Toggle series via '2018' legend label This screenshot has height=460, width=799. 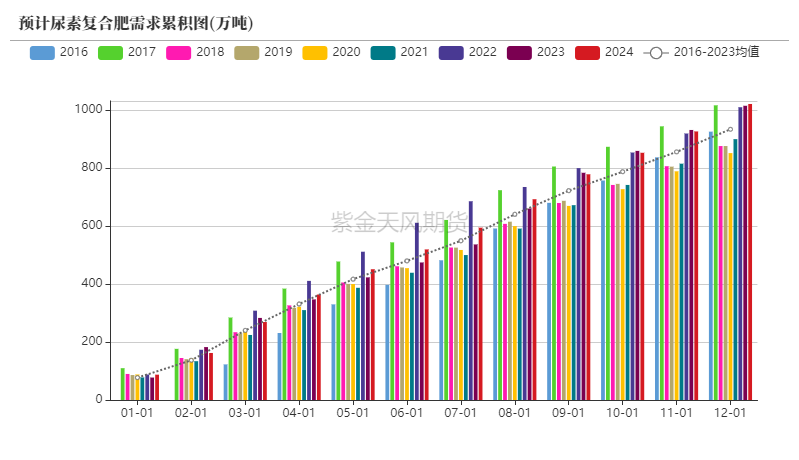(210, 52)
